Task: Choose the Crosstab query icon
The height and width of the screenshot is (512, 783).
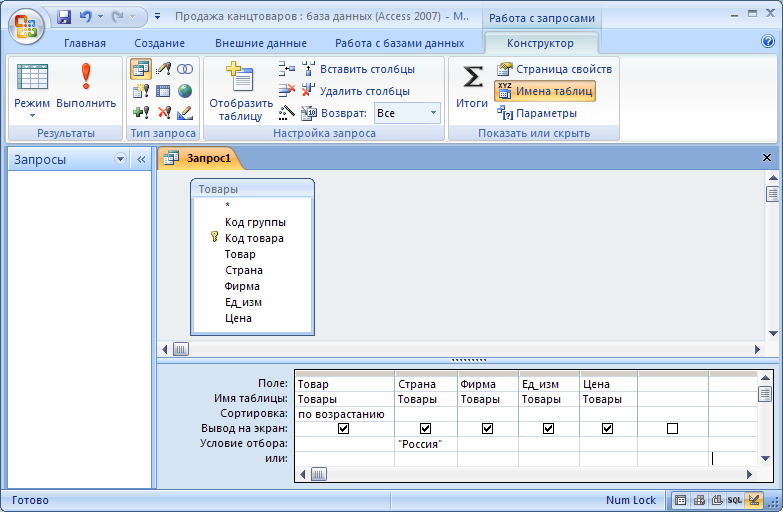Action: pos(163,91)
